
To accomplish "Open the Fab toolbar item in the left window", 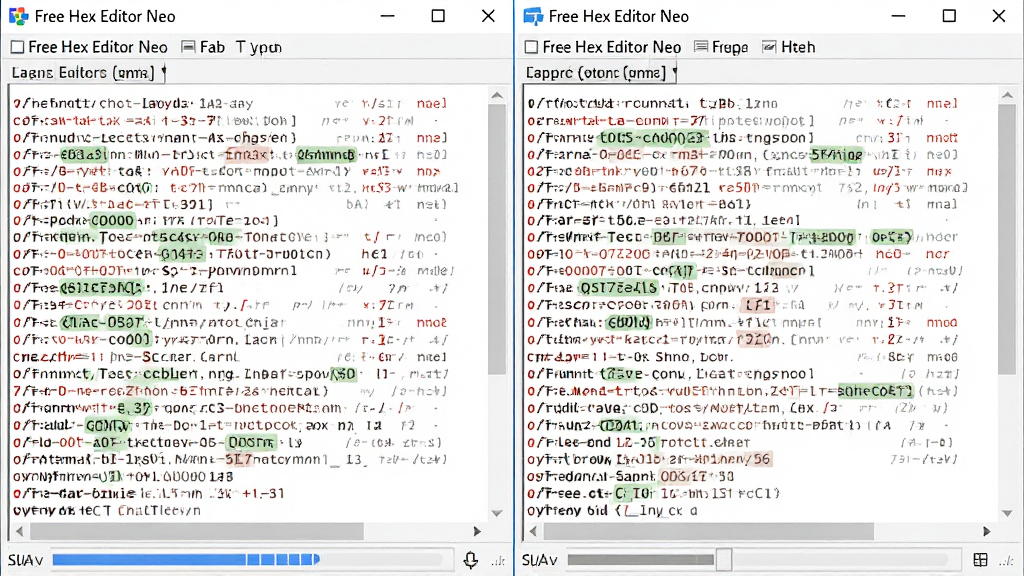I will (203, 47).
